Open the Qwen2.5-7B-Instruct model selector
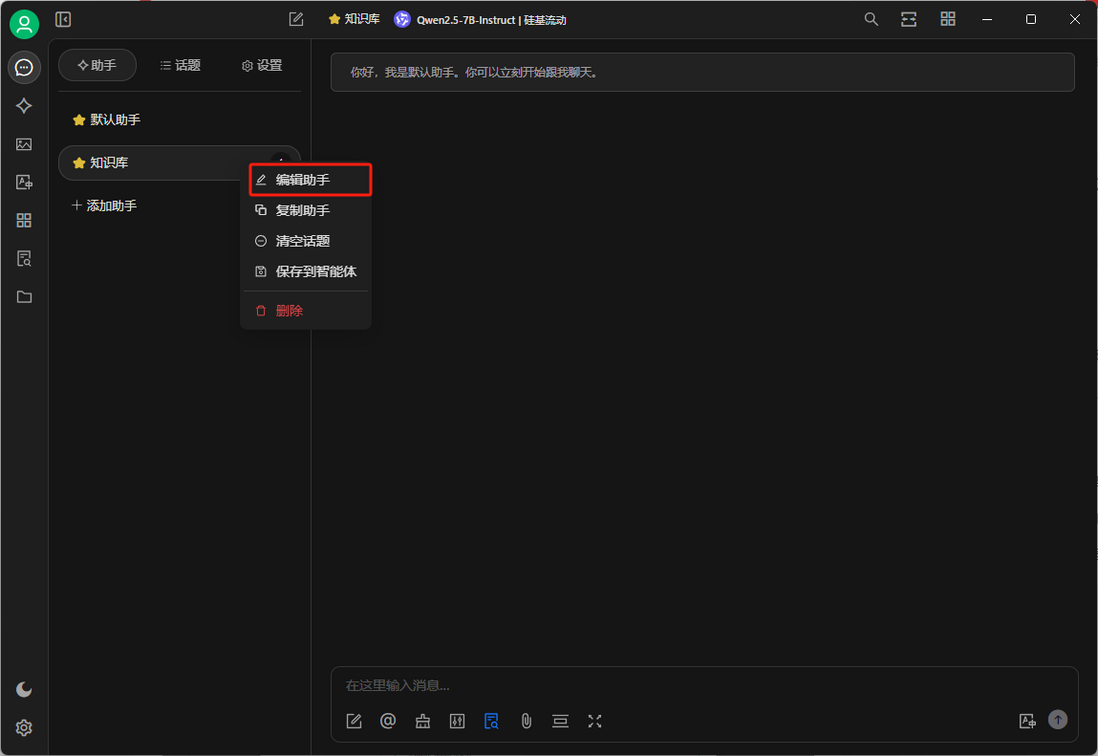The height and width of the screenshot is (756, 1098). pos(480,20)
